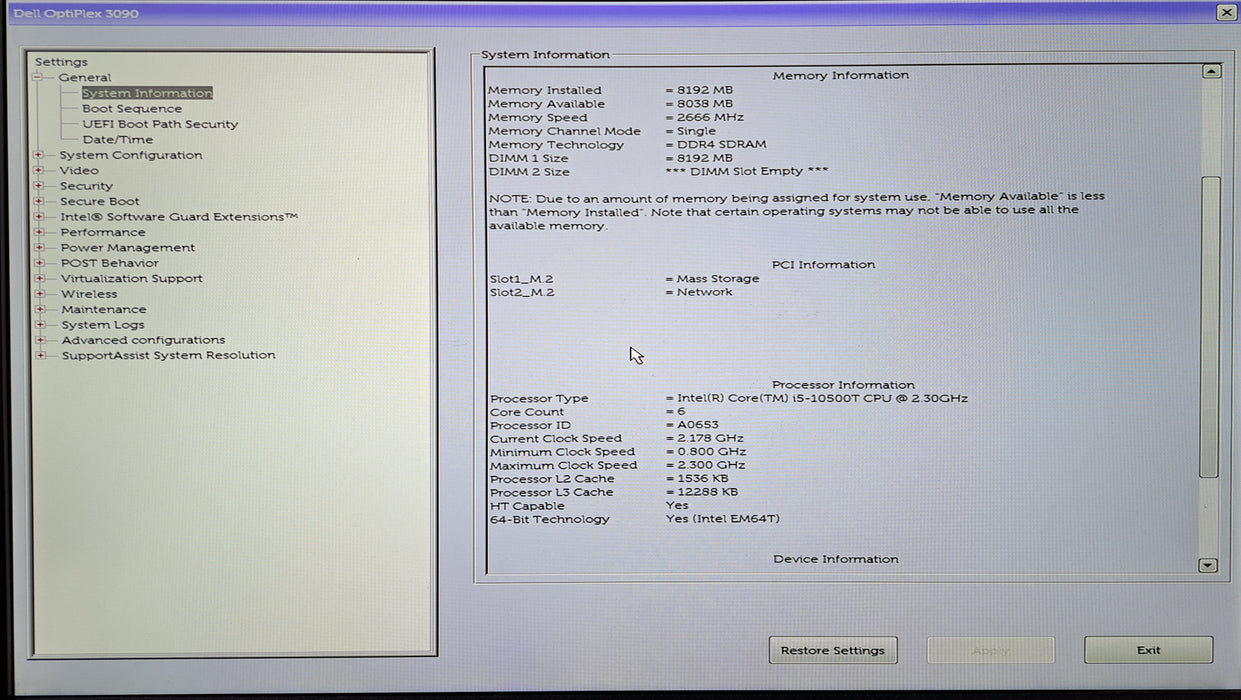
Task: Click the Apply button
Action: tap(990, 650)
